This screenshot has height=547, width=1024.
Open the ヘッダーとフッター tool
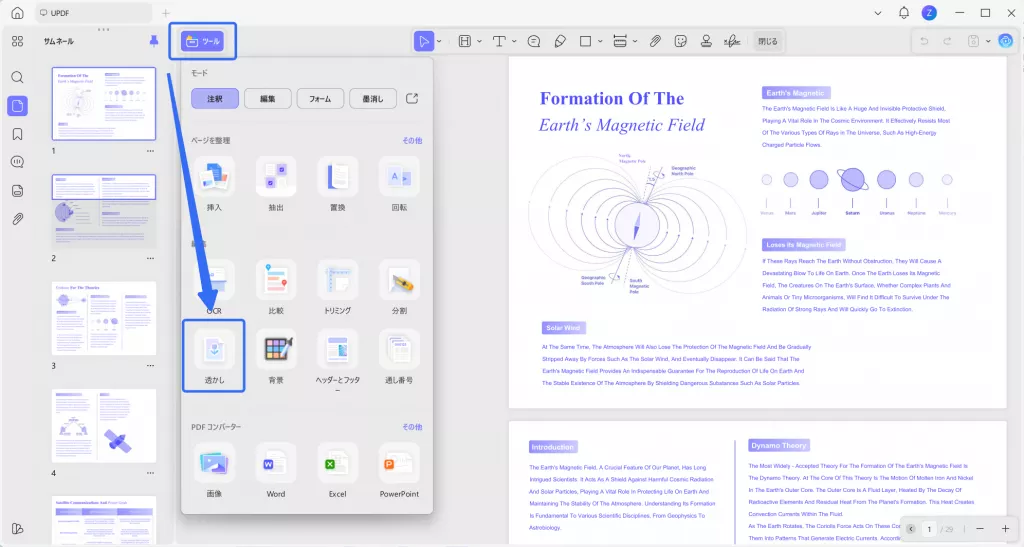(337, 360)
